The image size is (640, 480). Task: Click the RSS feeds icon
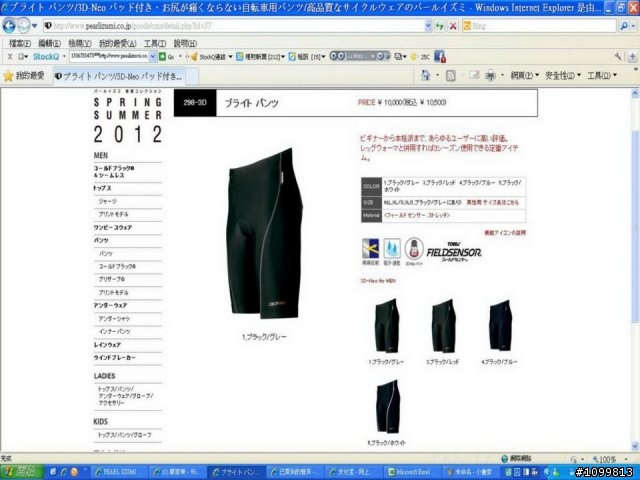[450, 76]
